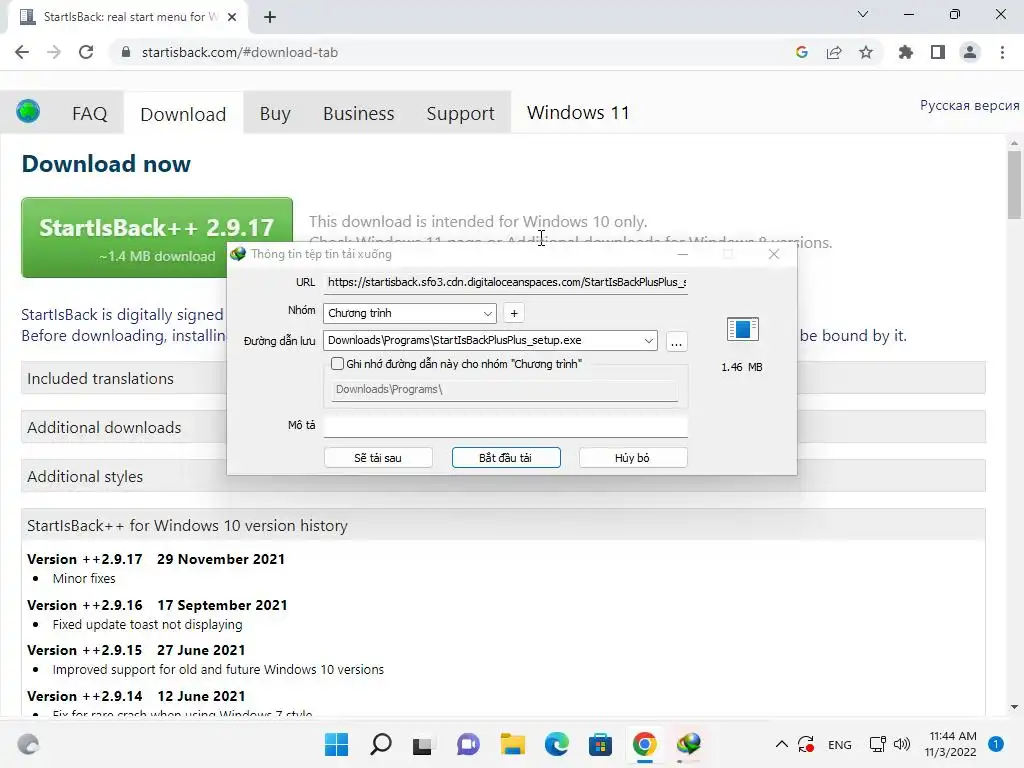
Task: Click the forward navigation arrow
Action: [x=54, y=52]
